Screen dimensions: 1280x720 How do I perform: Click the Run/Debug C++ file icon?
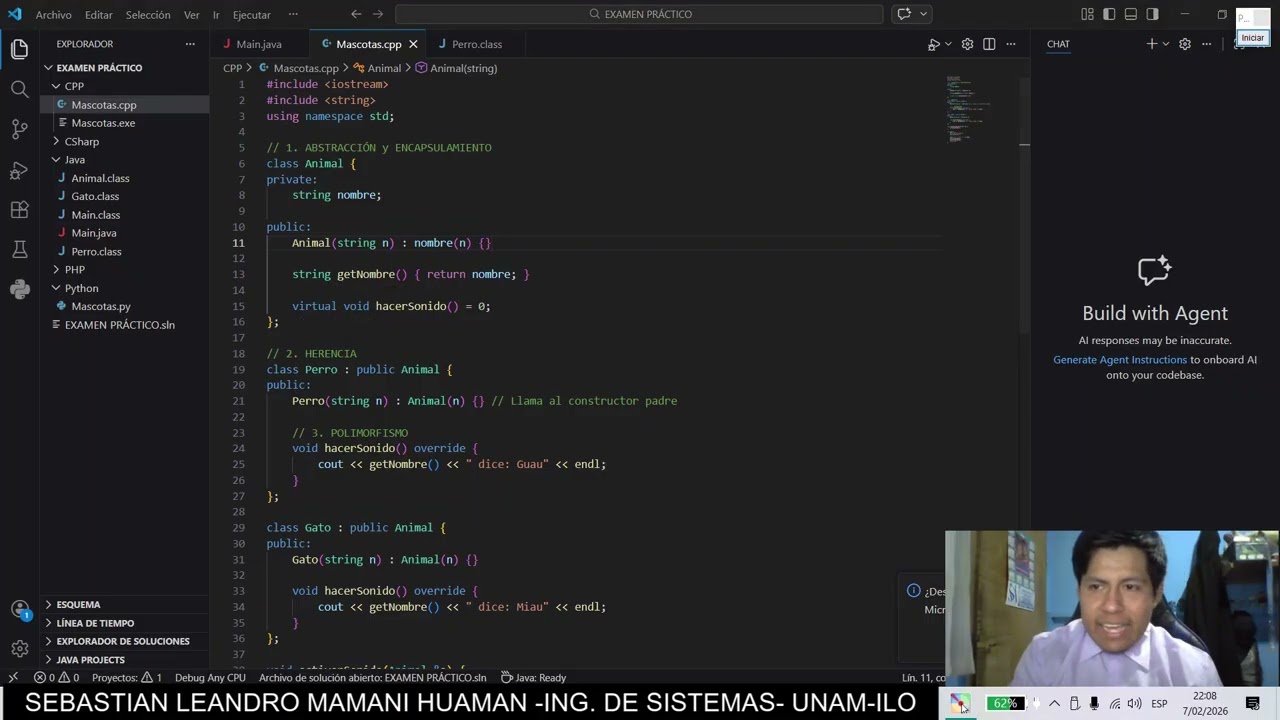tap(932, 44)
